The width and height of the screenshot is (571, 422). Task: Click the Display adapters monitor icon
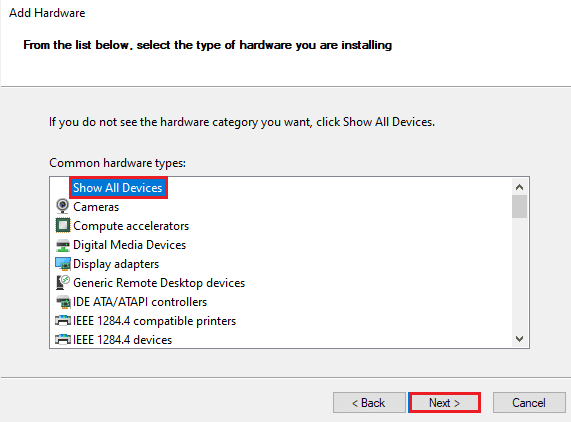click(63, 264)
